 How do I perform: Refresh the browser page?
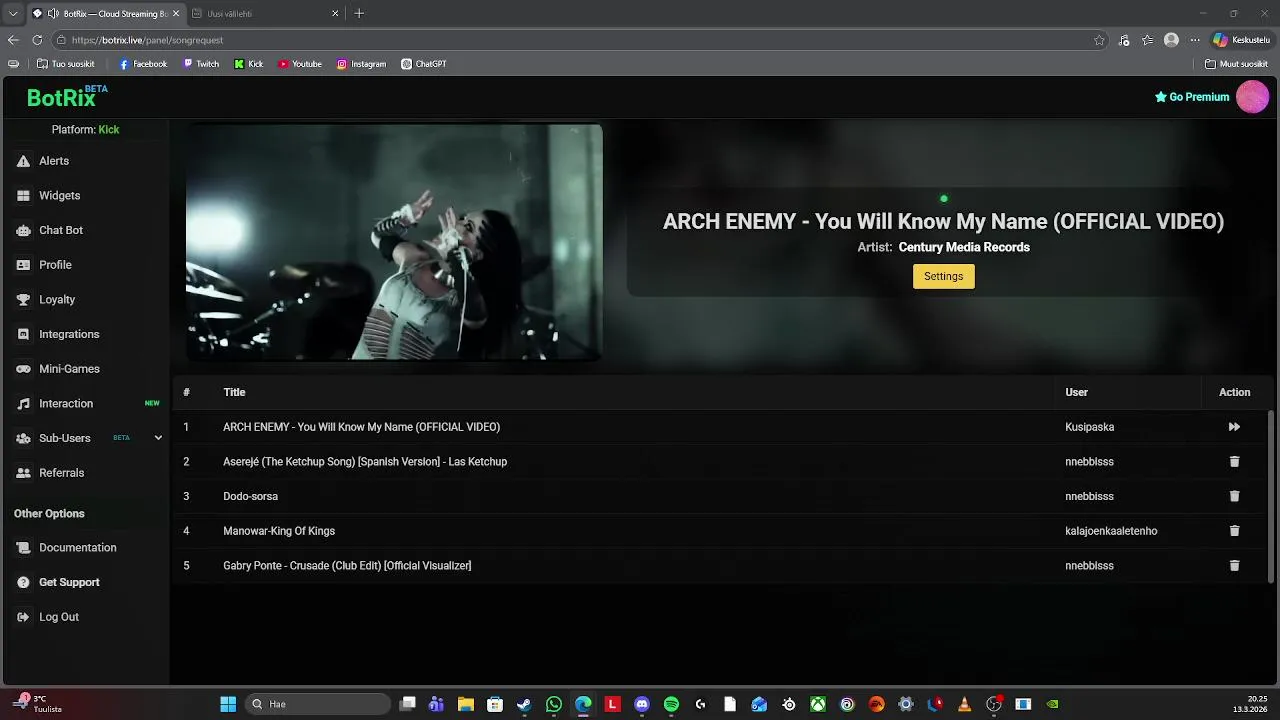(x=37, y=40)
